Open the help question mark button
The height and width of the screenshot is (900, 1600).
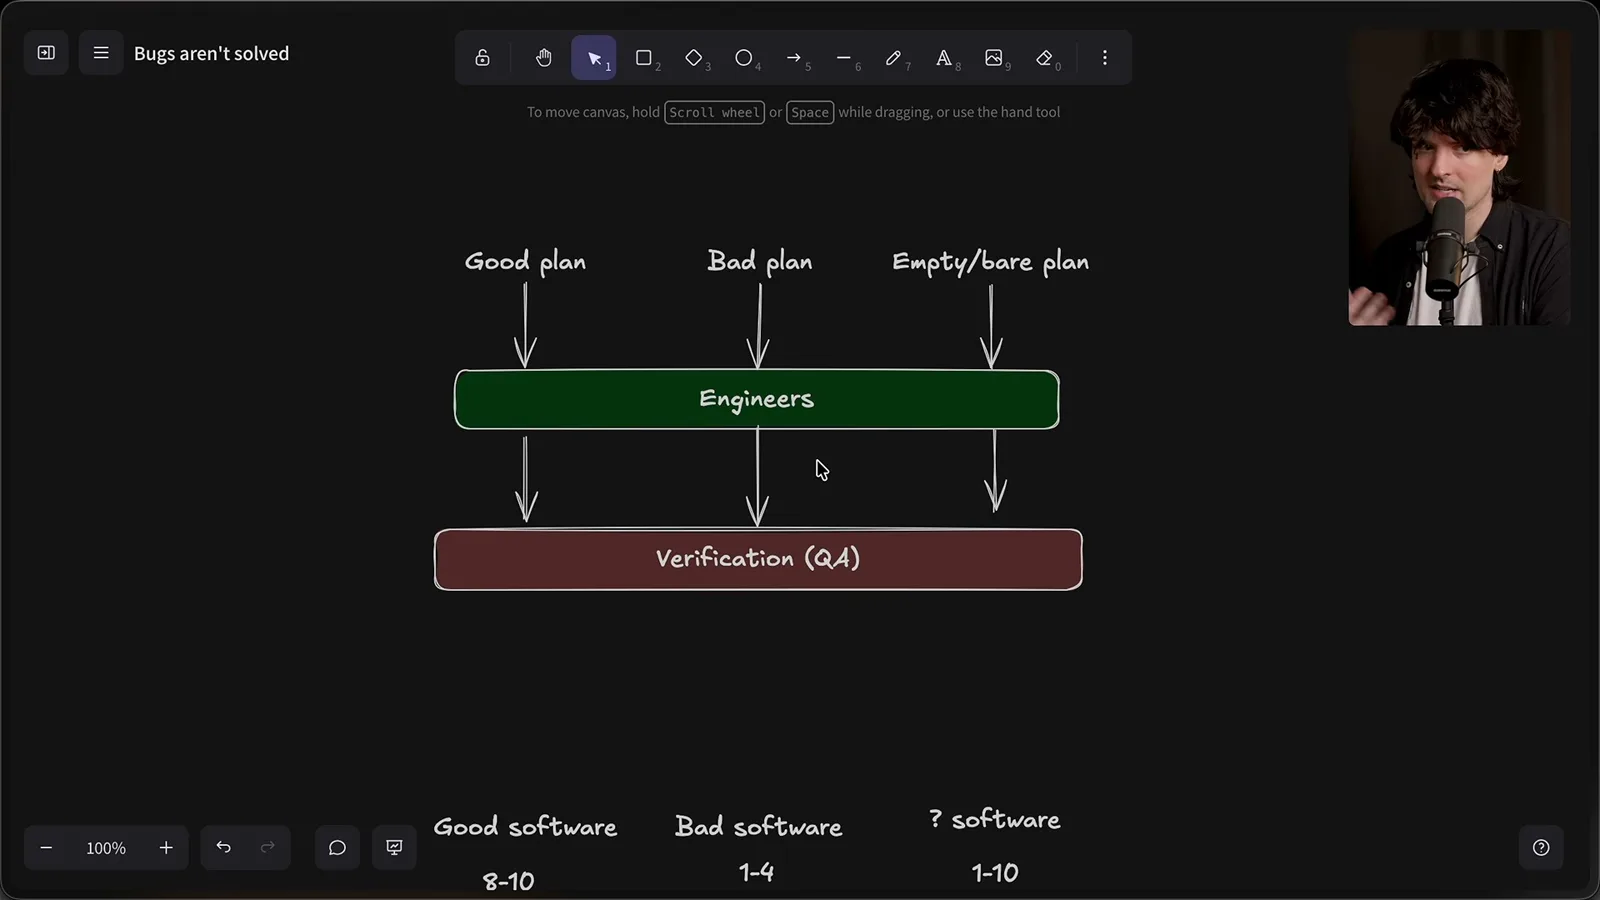pos(1541,848)
